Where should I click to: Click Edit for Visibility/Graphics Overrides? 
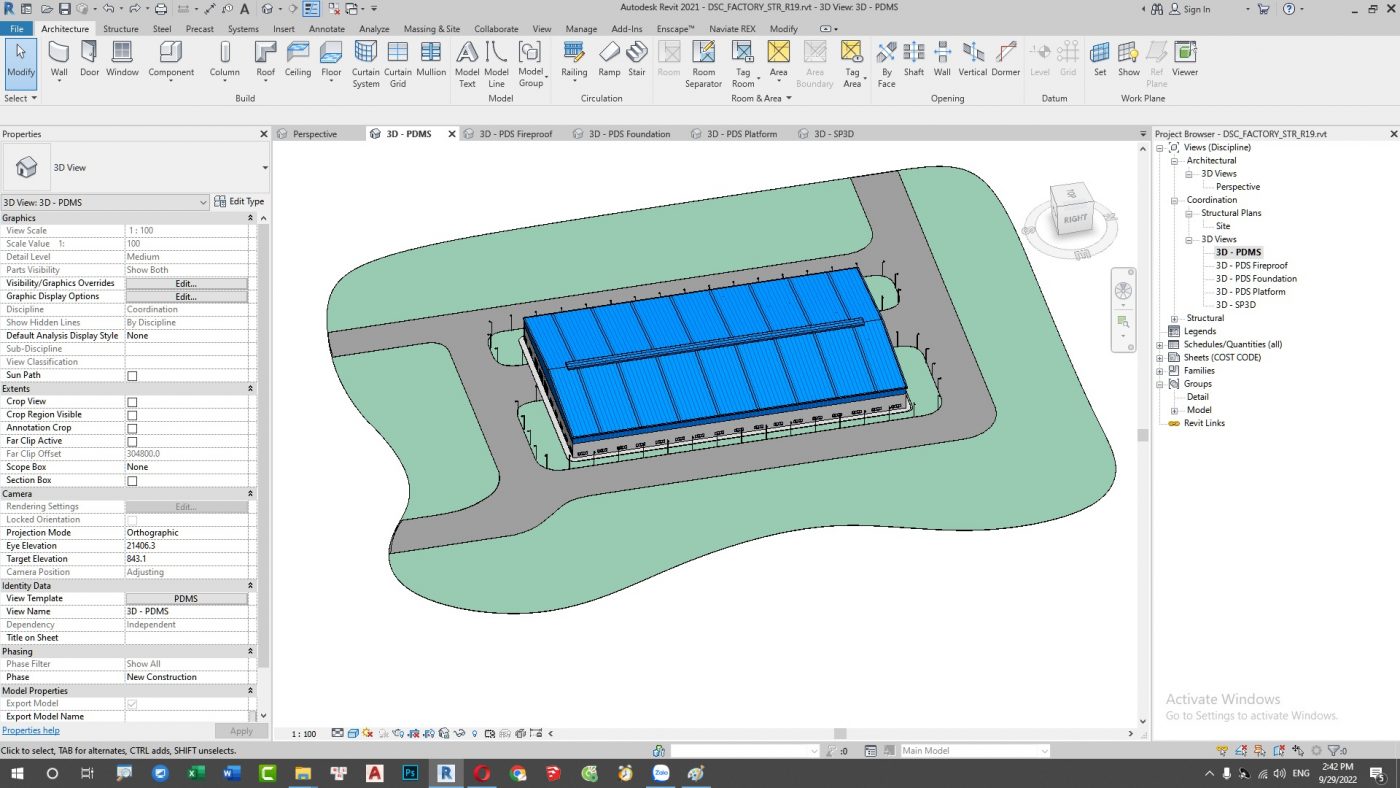[x=186, y=284]
